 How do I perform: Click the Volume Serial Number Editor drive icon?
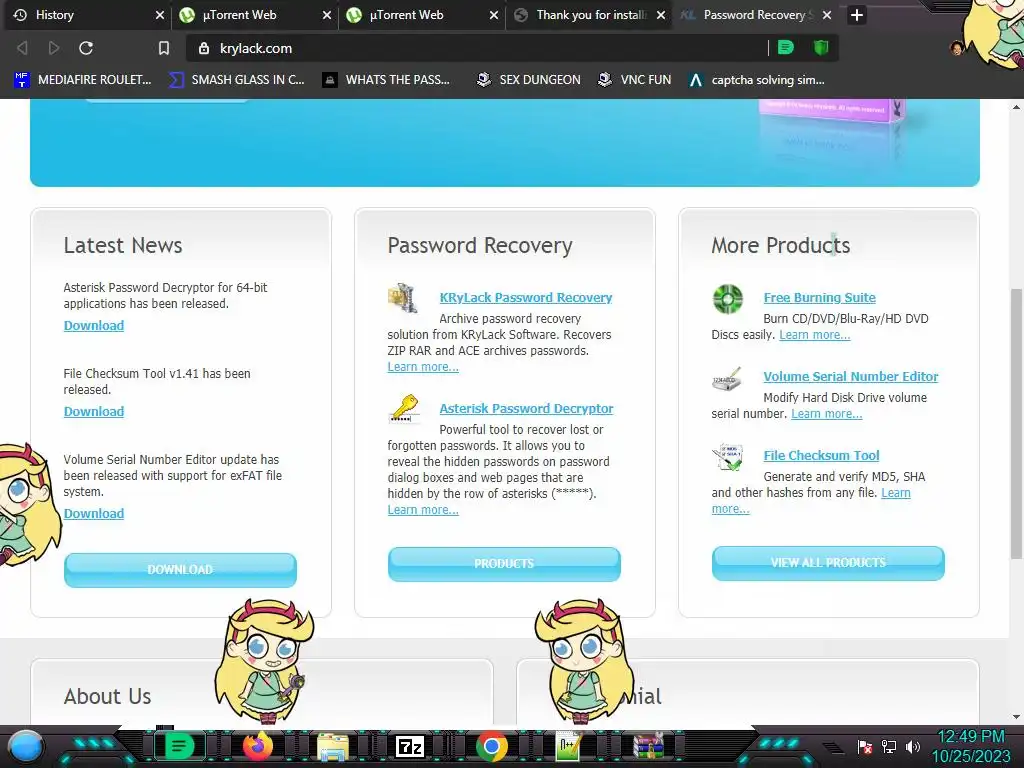[x=727, y=379]
